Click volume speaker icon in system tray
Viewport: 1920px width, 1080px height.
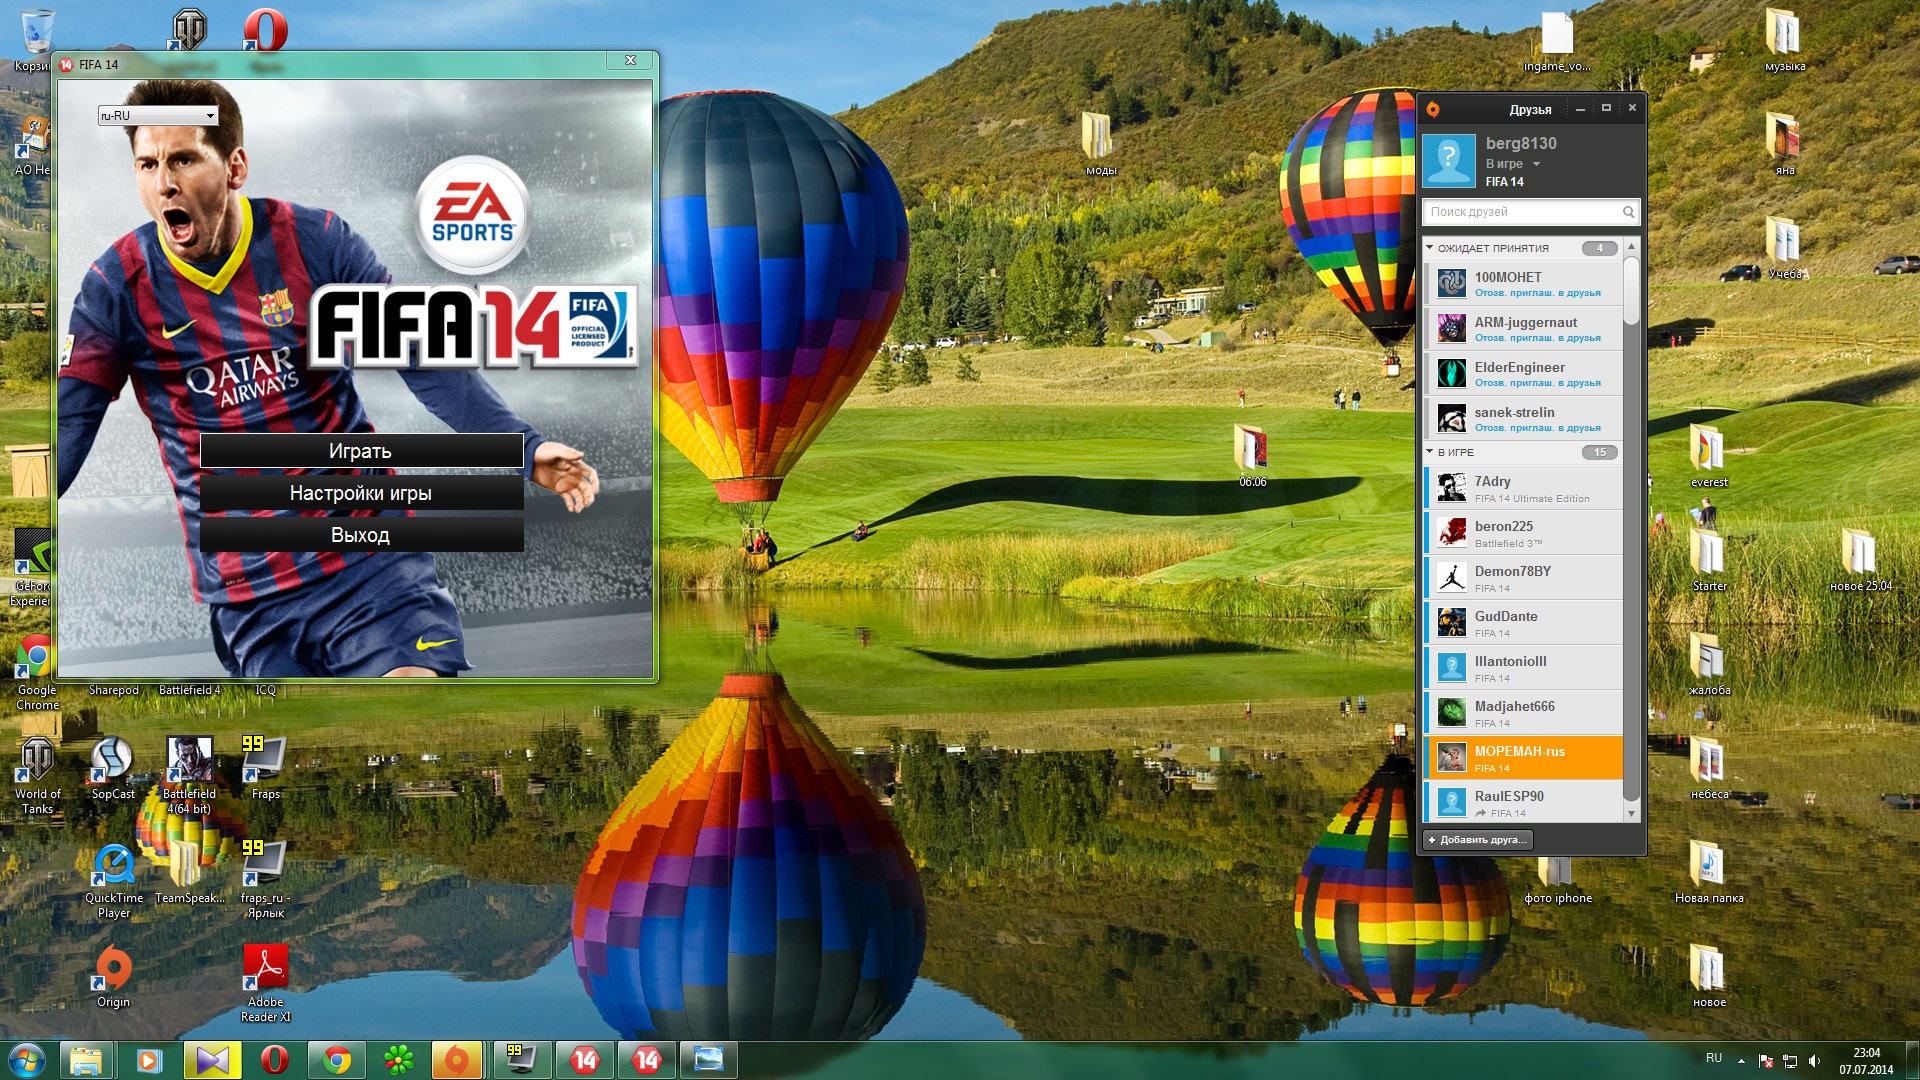coord(1814,1061)
